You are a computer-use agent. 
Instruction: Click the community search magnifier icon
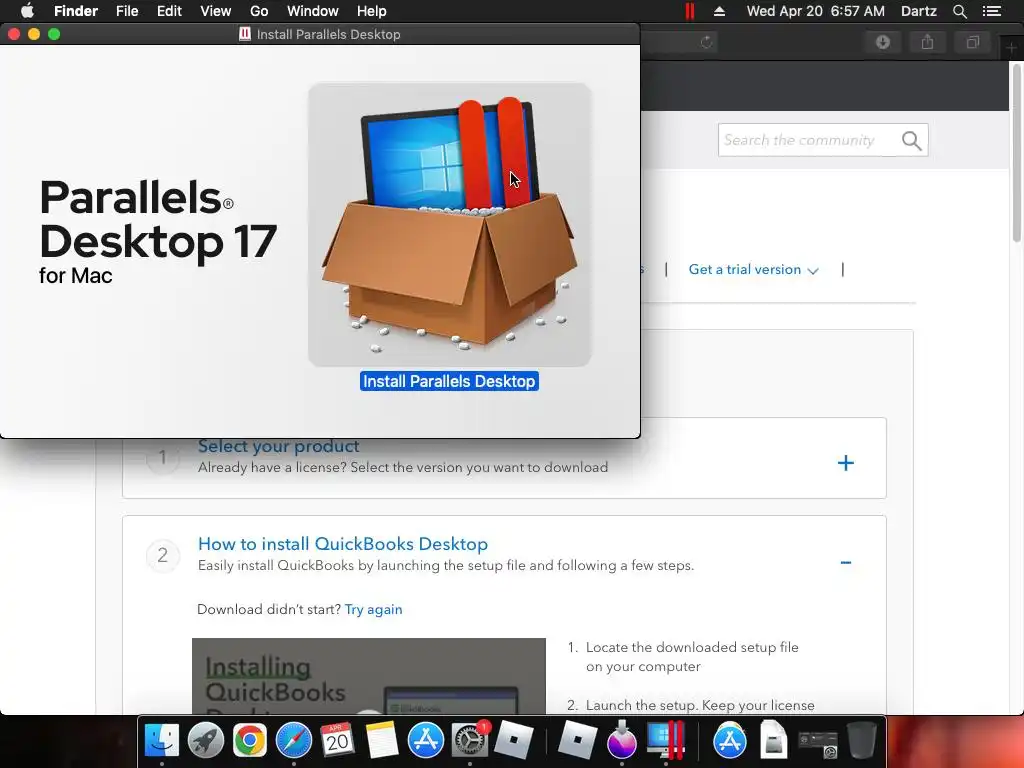click(912, 140)
